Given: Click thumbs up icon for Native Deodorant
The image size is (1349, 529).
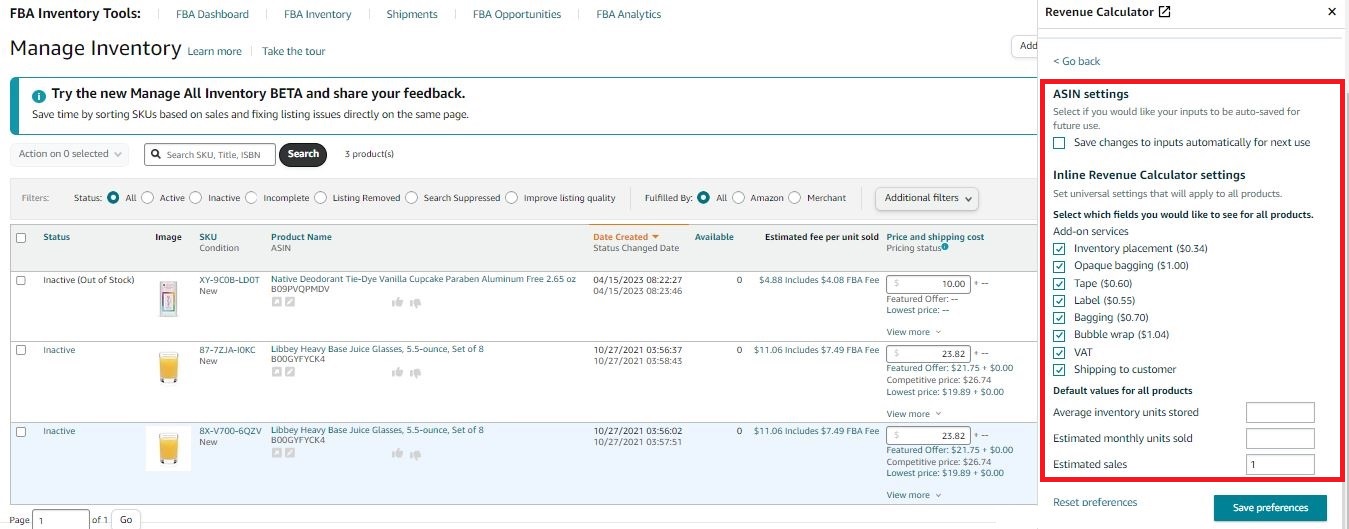Looking at the screenshot, I should point(397,301).
